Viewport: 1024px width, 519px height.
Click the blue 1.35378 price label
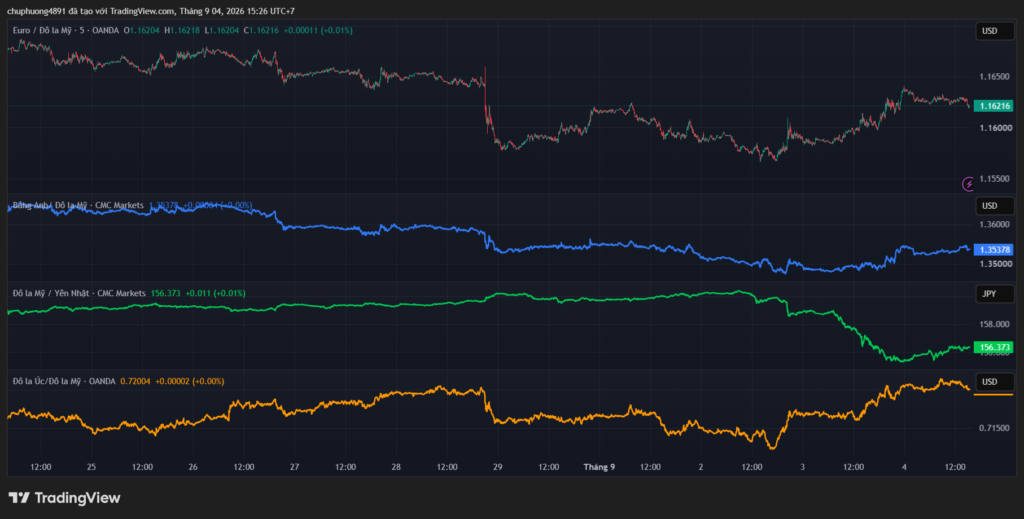pos(993,249)
